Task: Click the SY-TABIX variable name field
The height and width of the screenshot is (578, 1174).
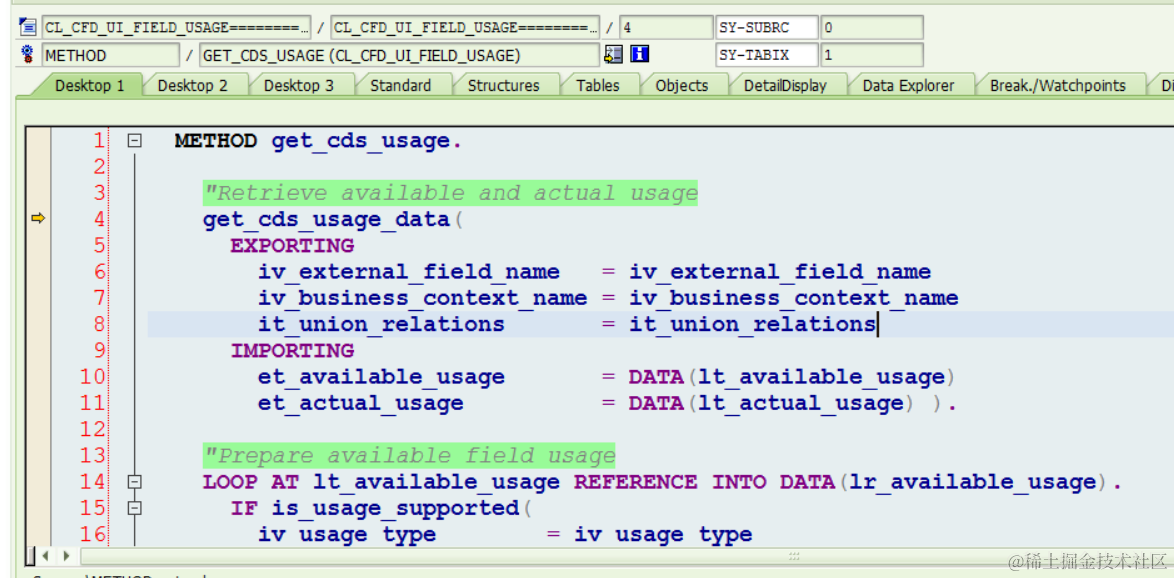Action: click(767, 55)
